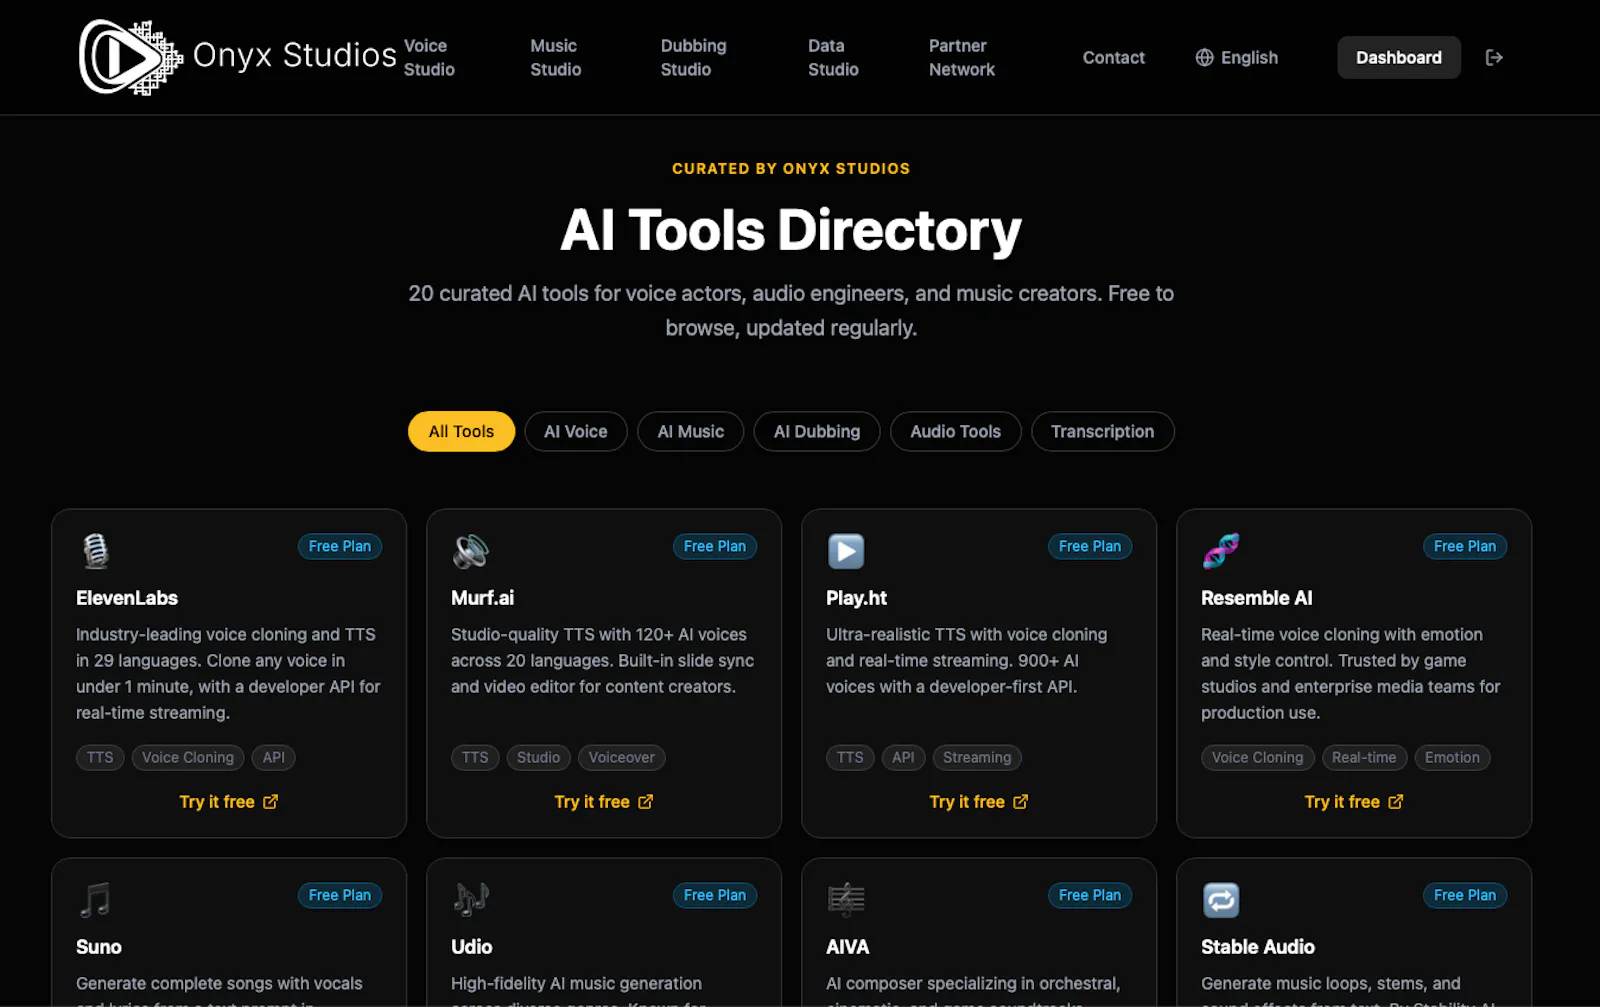This screenshot has width=1600, height=1007.
Task: Click the Resemble AI DNA icon
Action: pyautogui.click(x=1221, y=550)
